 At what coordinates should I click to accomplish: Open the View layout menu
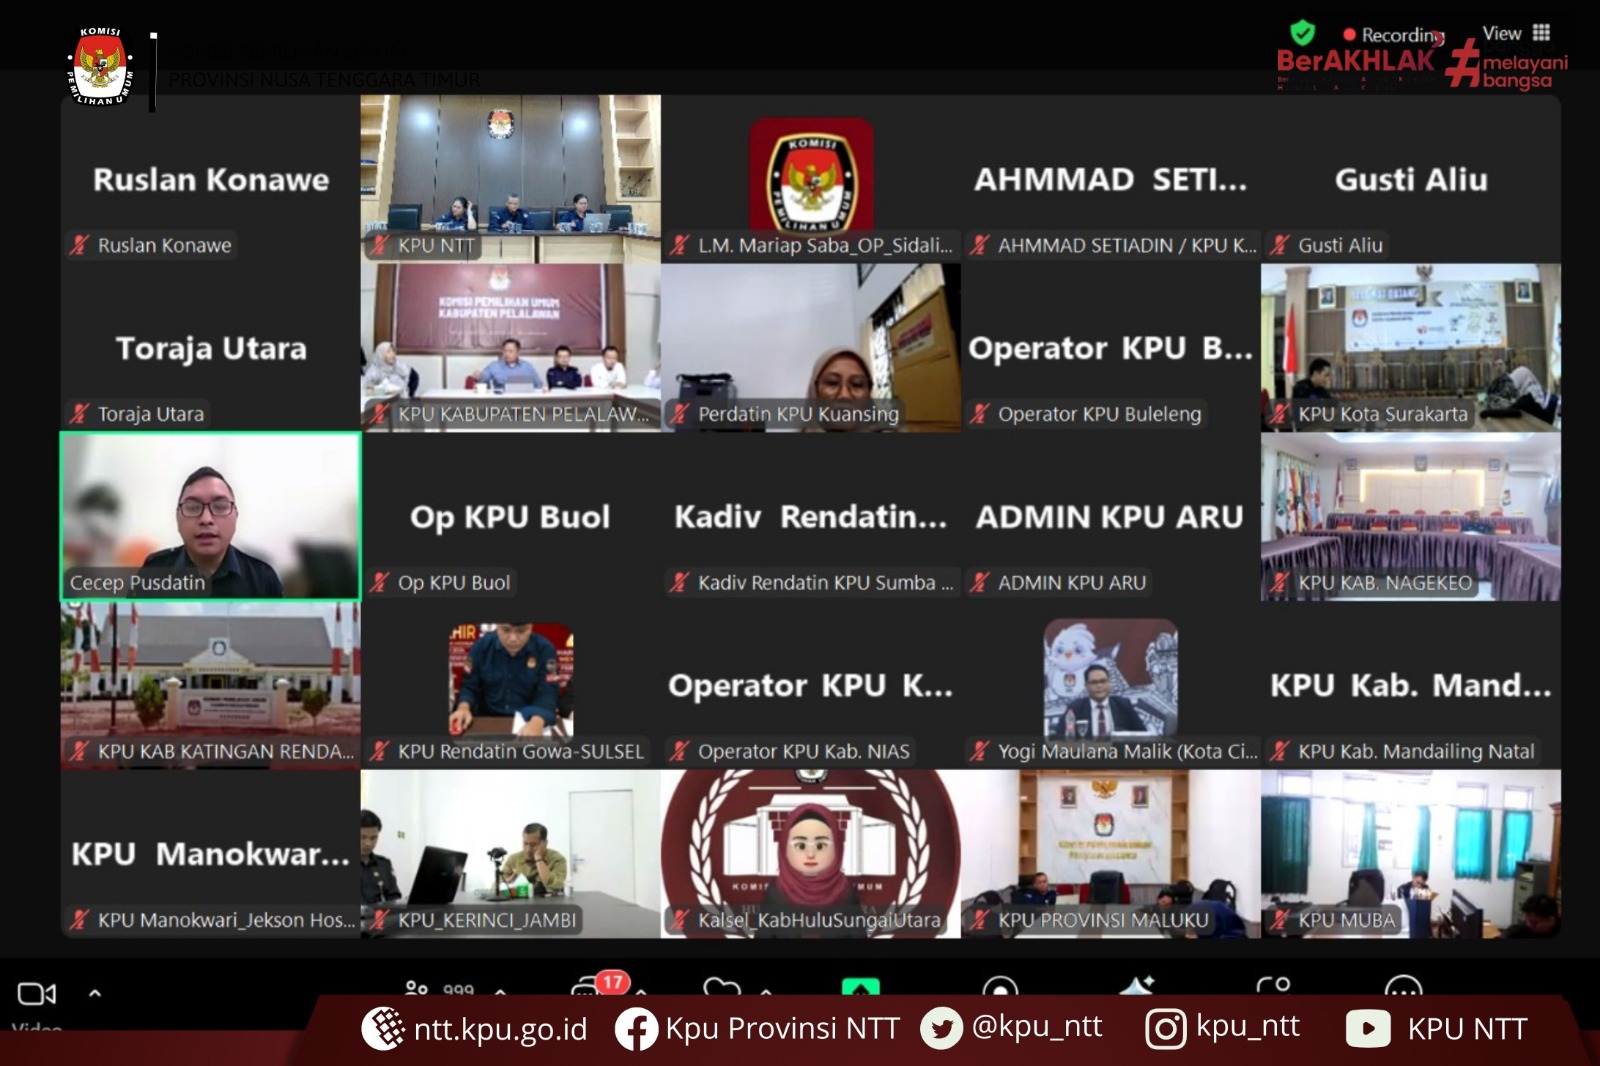(1516, 33)
